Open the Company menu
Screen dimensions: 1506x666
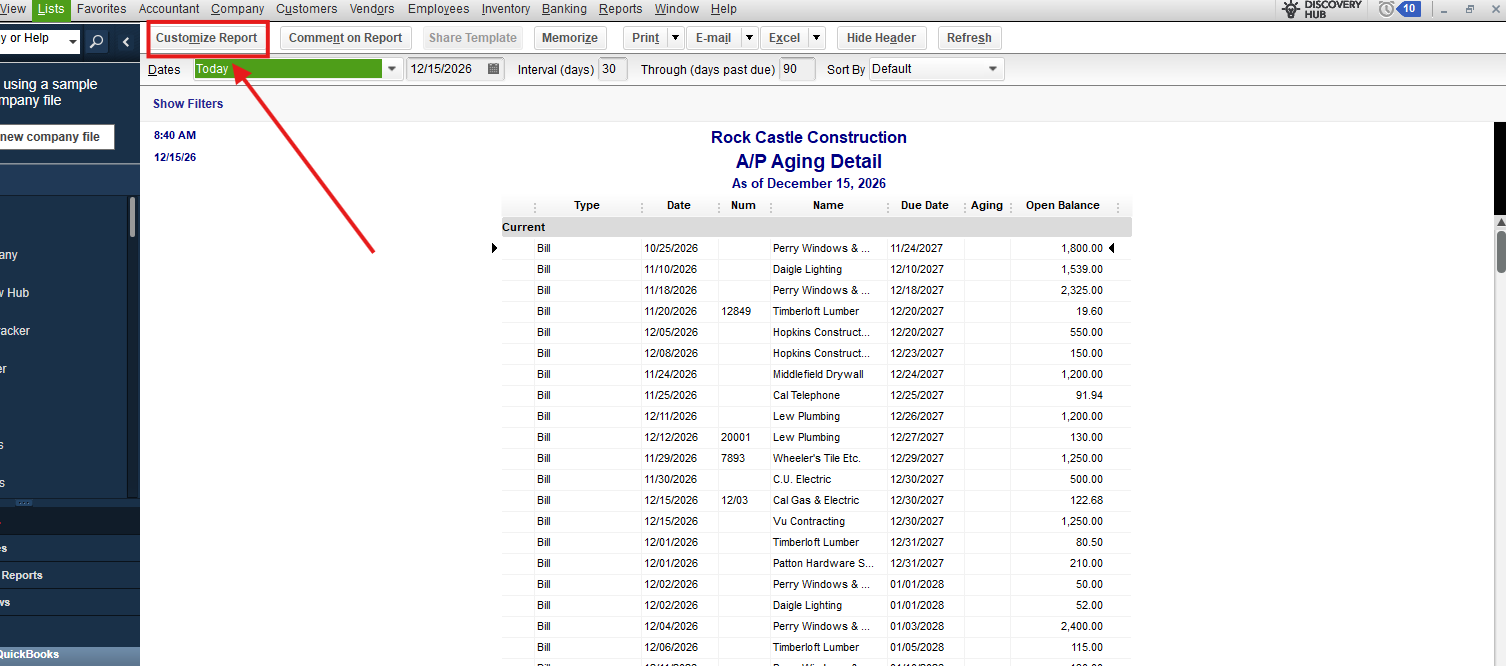click(238, 9)
